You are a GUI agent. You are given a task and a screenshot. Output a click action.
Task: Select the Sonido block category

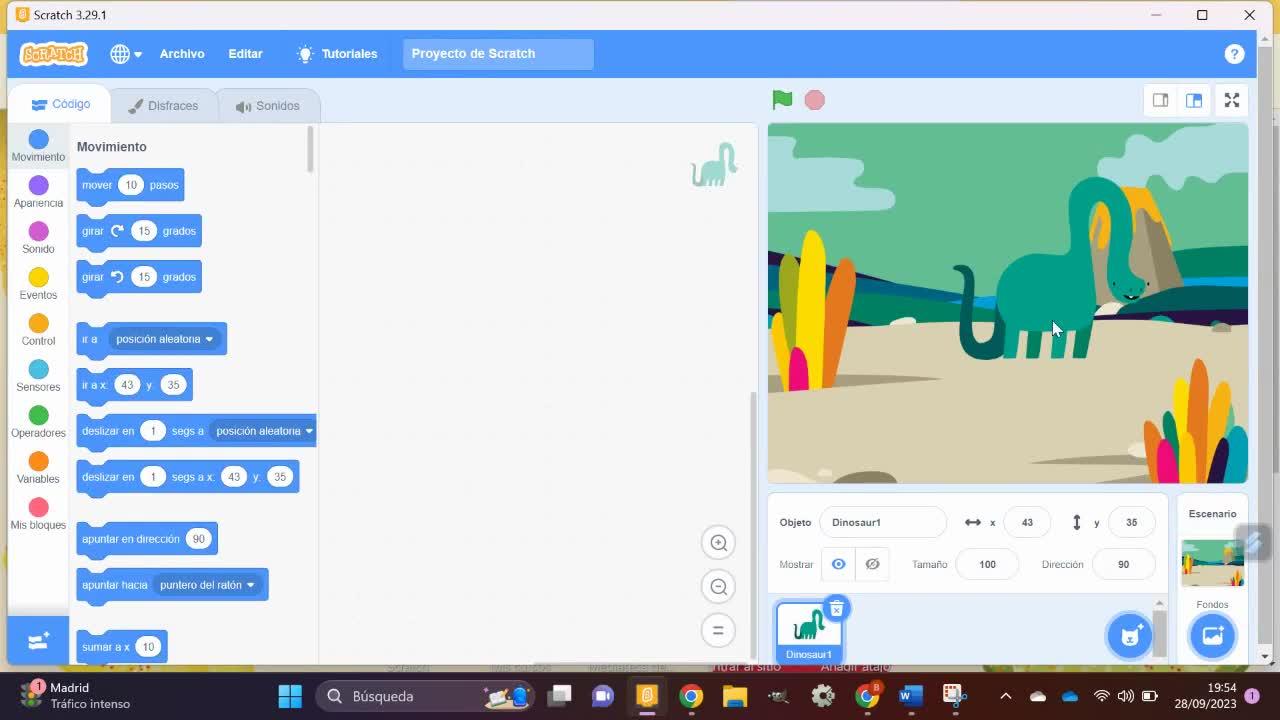pyautogui.click(x=38, y=237)
